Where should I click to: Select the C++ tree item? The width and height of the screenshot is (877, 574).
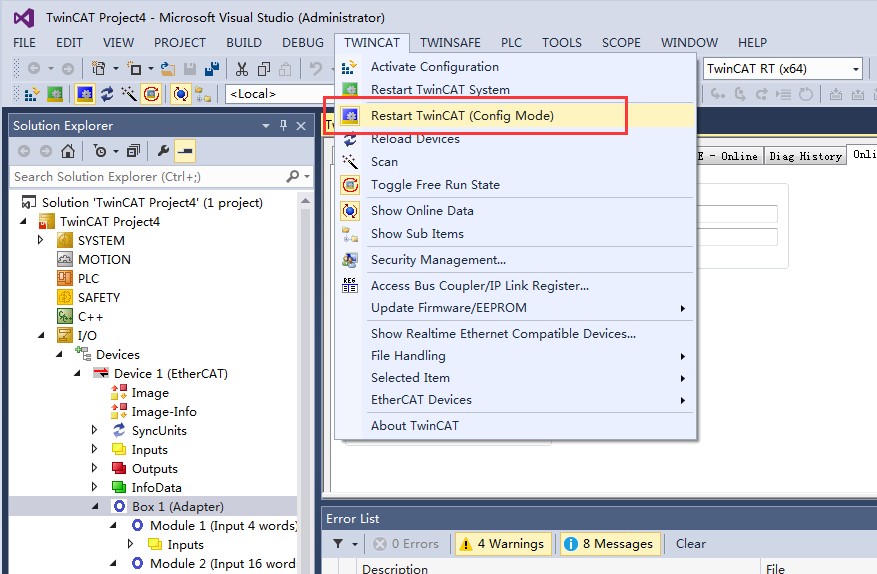90,317
